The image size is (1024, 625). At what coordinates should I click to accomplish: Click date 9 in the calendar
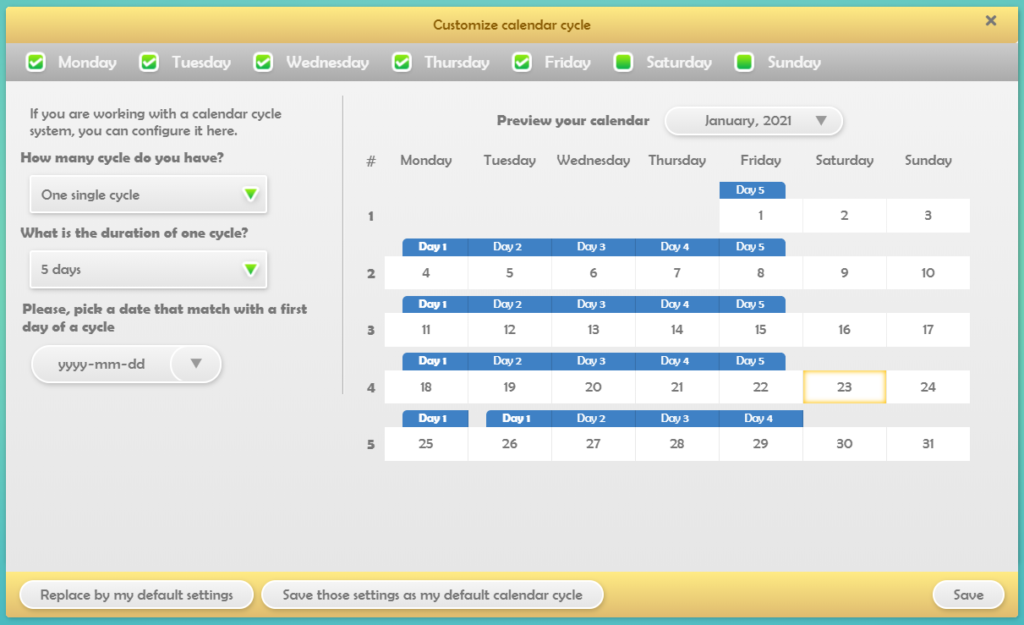pos(844,273)
